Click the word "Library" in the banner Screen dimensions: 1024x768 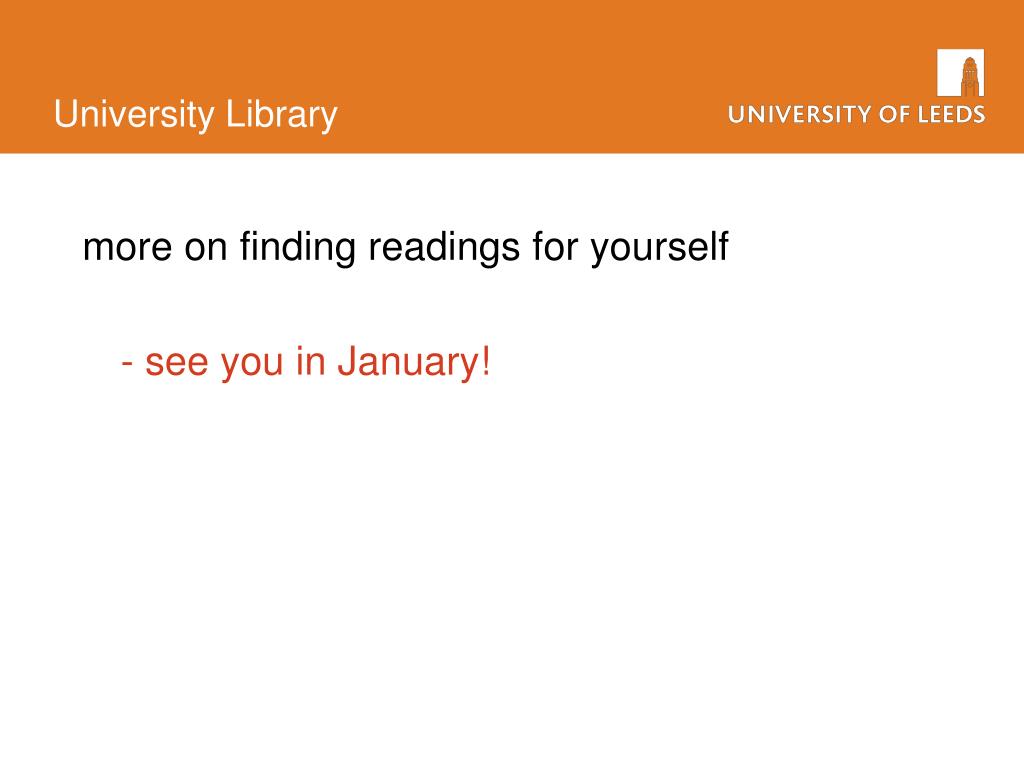(281, 115)
